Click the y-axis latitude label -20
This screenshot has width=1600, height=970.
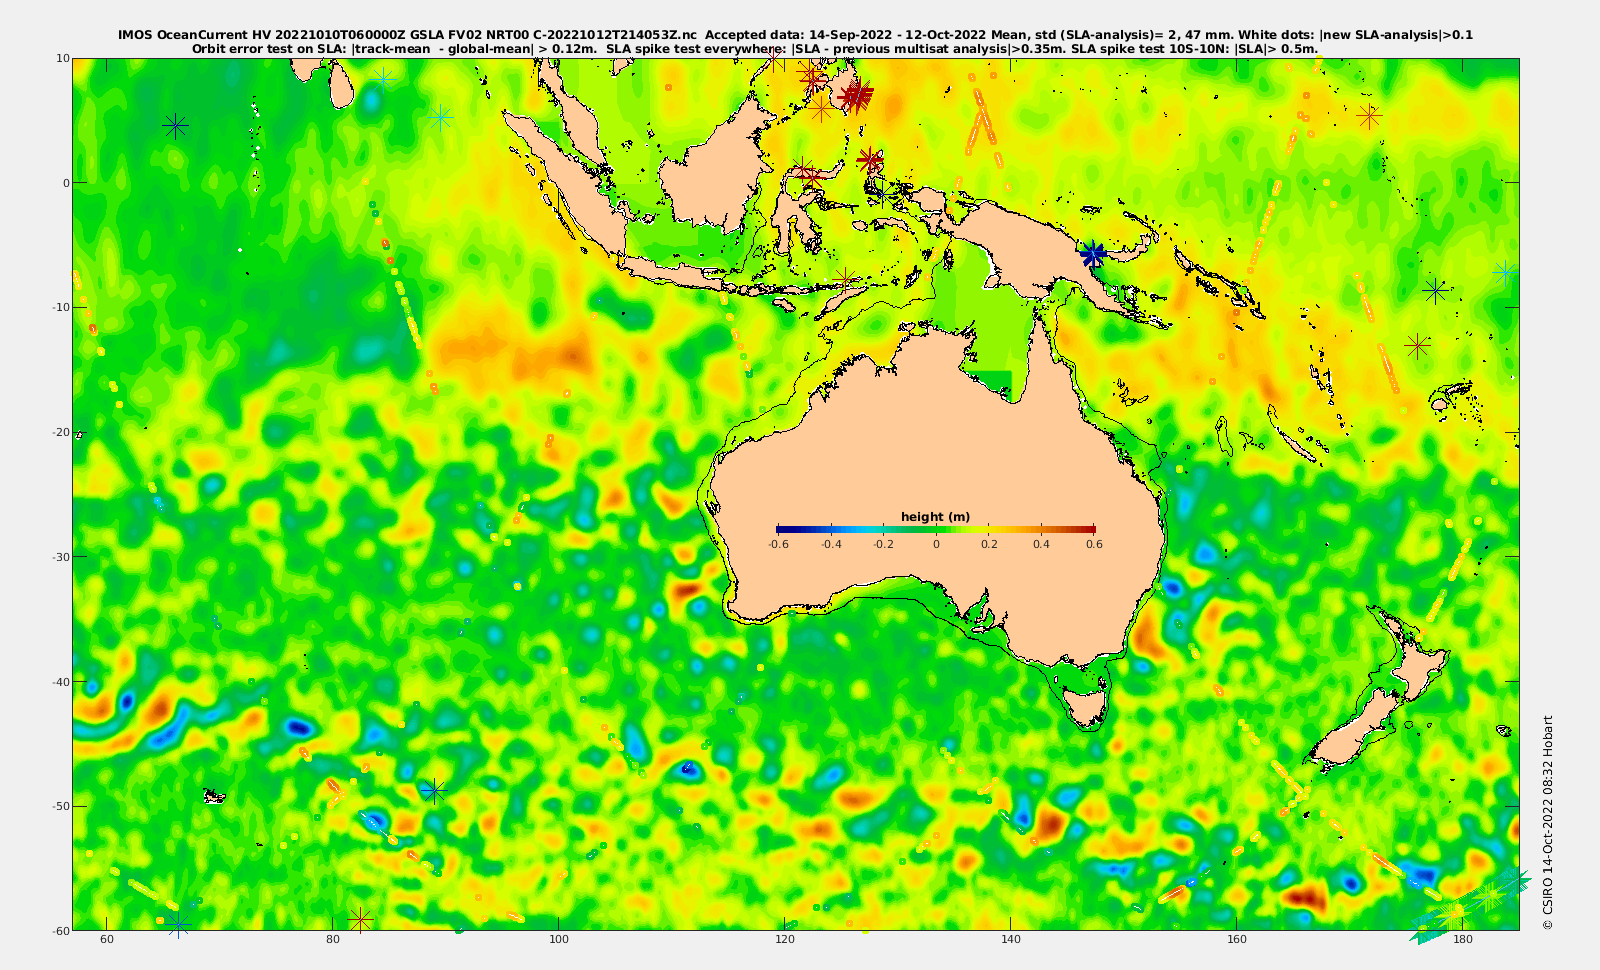click(61, 432)
